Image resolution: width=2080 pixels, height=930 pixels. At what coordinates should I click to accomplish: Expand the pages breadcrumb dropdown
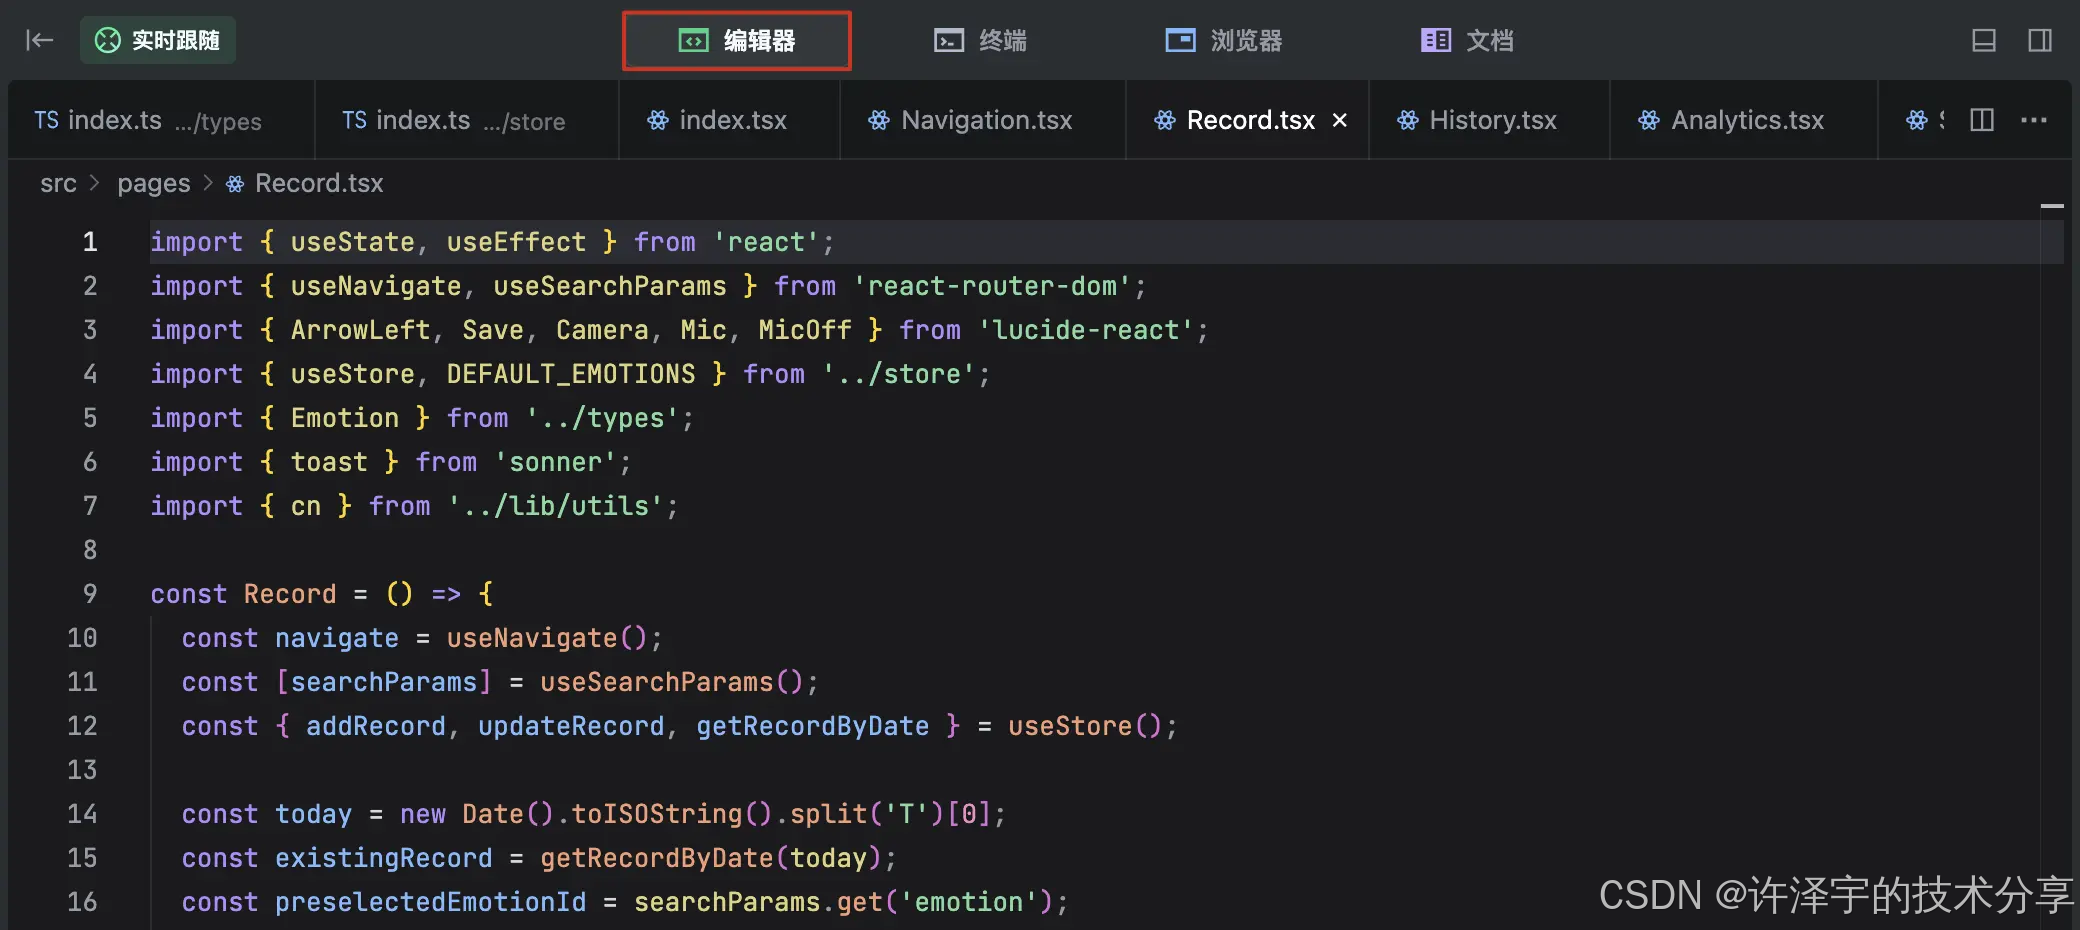pos(153,183)
